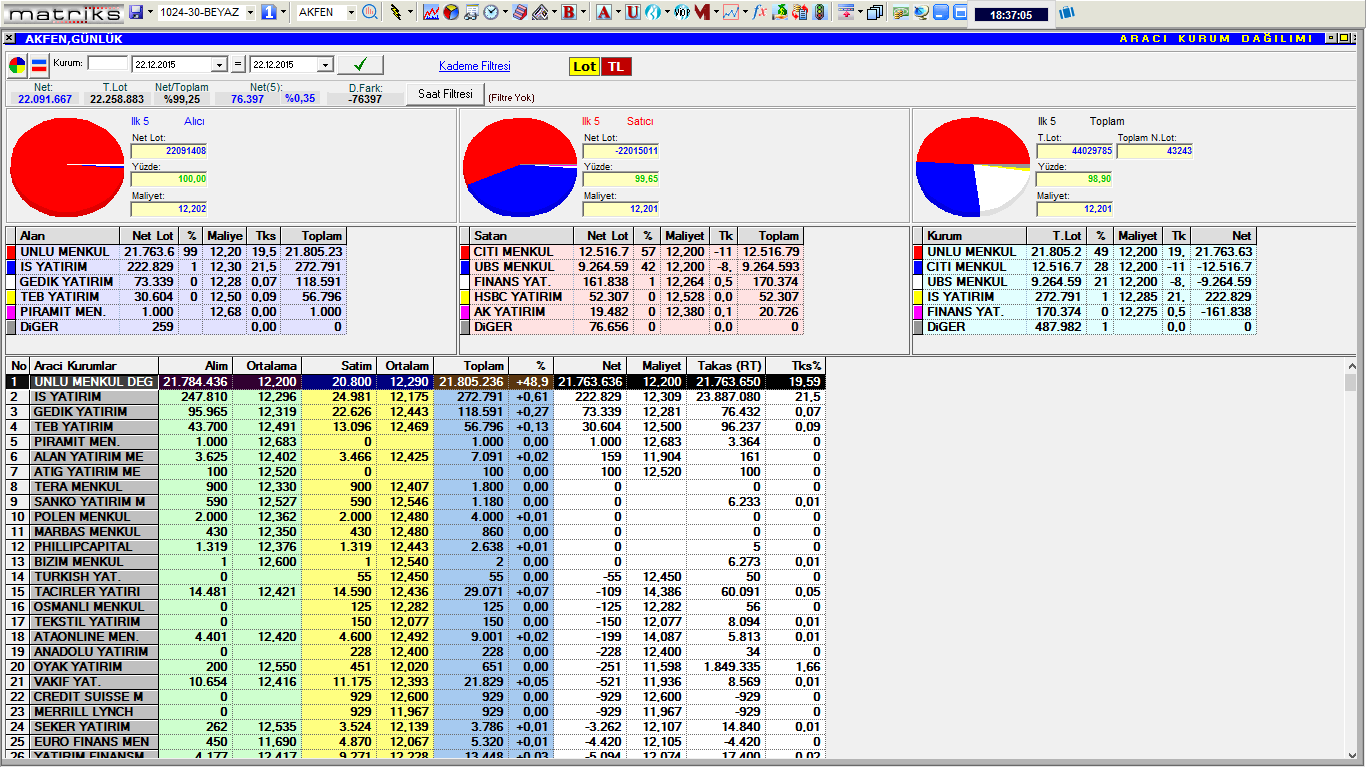Click the Saat Filtresi button
Screen dimensions: 1366x768
(444, 94)
